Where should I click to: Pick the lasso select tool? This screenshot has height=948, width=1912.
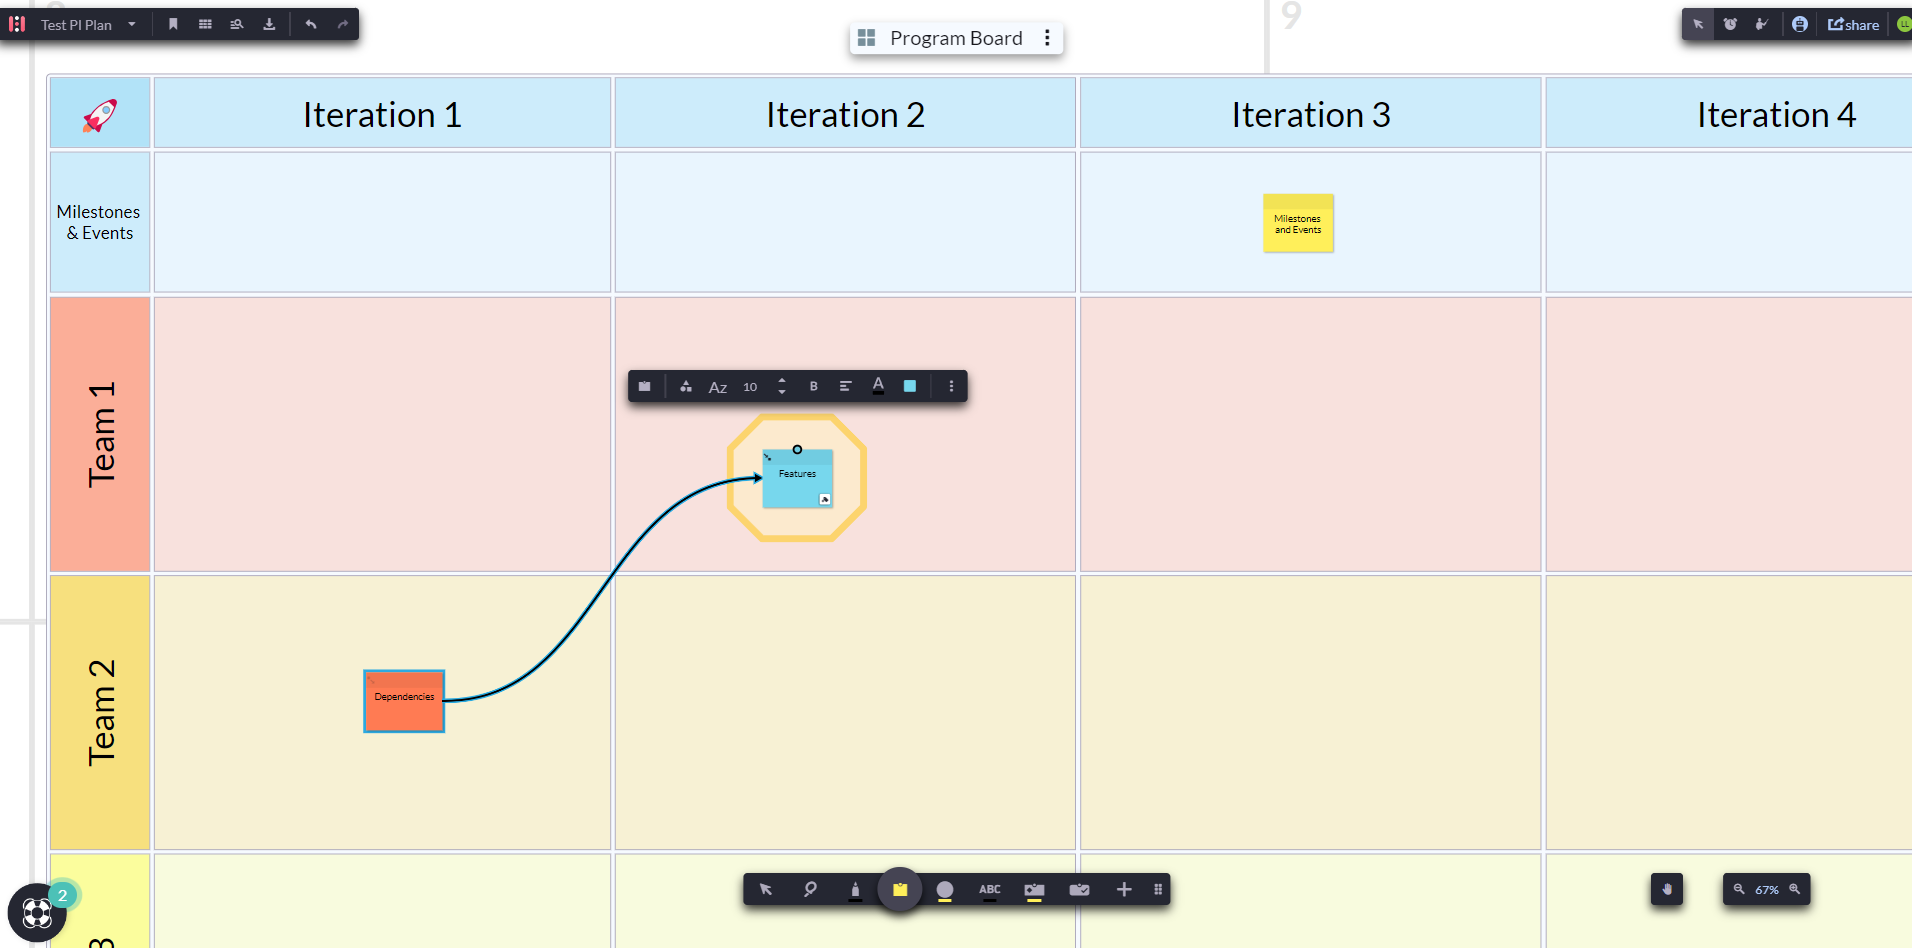click(x=810, y=889)
